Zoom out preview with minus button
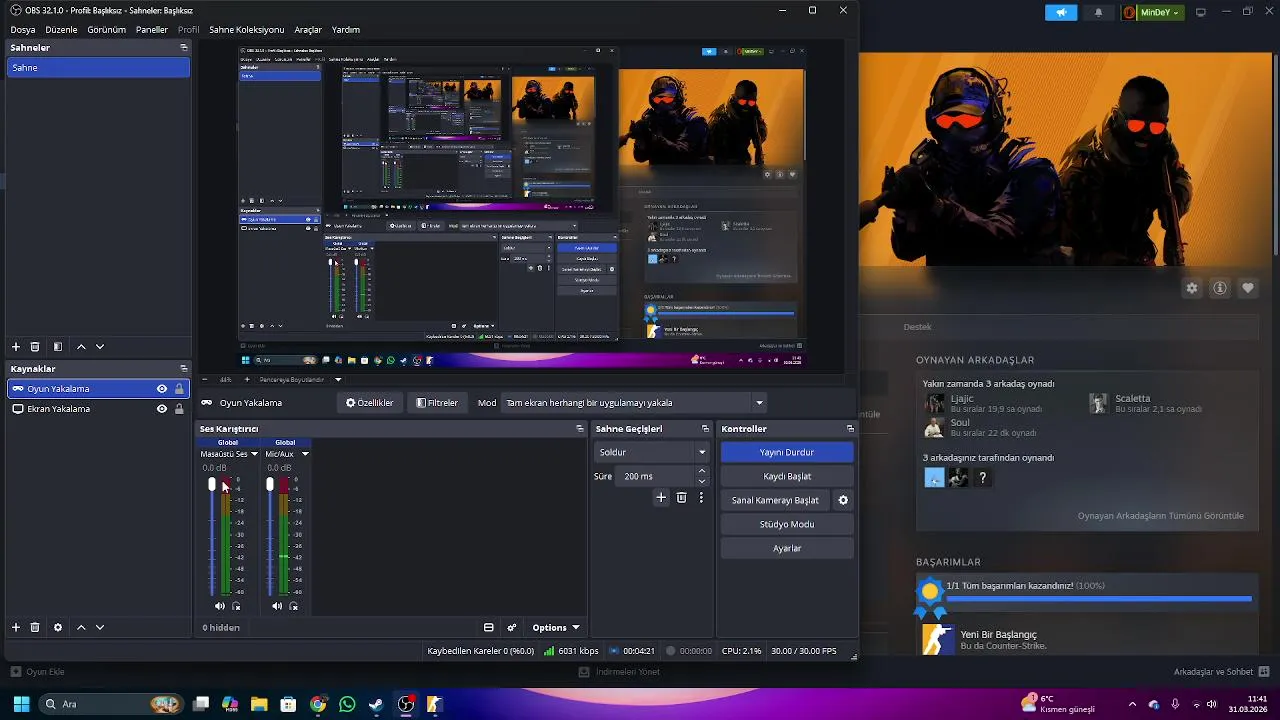 [x=205, y=380]
